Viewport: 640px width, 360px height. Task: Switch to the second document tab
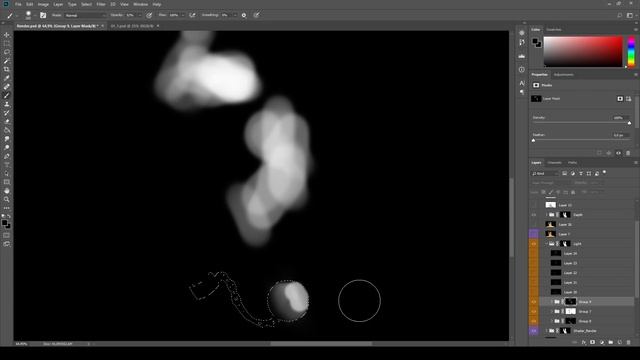[132, 26]
